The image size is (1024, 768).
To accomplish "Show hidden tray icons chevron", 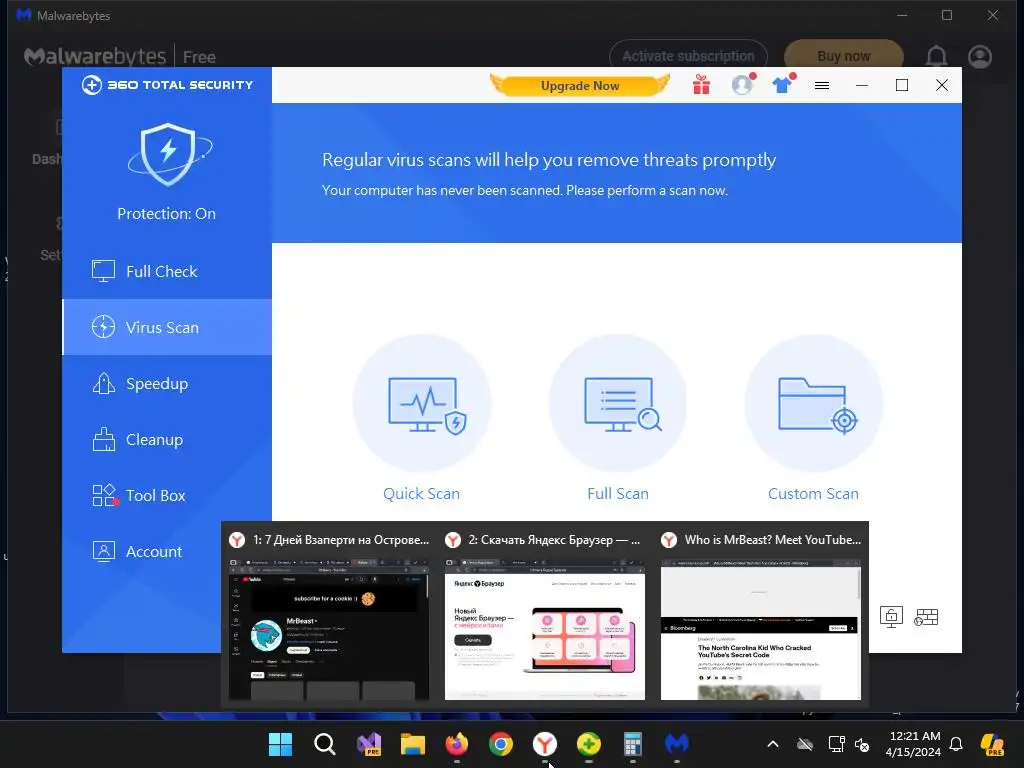I will (x=773, y=744).
